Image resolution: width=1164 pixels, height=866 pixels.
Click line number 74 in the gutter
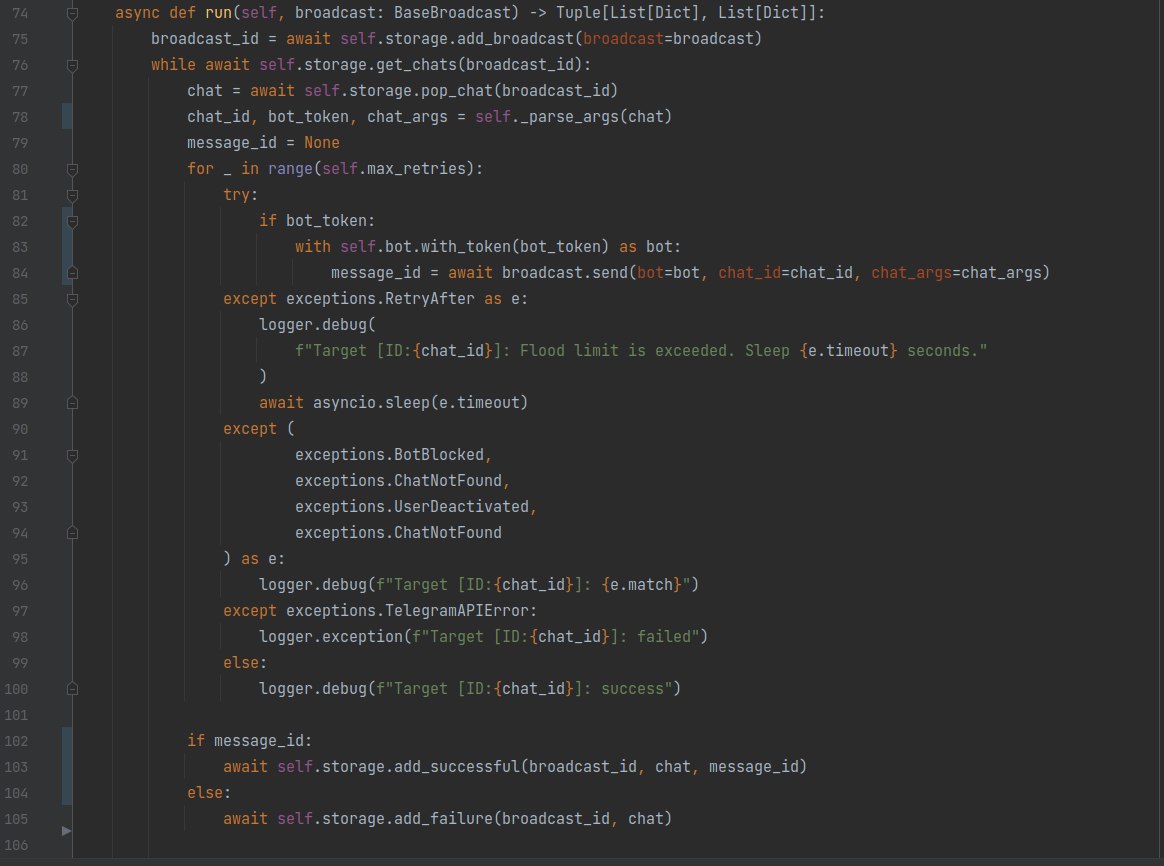coord(20,13)
